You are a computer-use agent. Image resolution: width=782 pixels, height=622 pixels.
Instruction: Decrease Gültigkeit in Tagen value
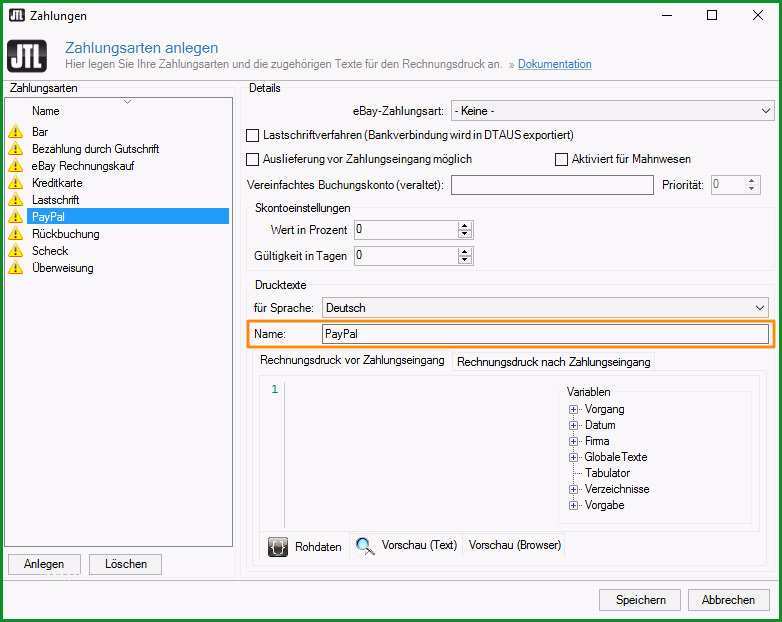click(x=465, y=260)
